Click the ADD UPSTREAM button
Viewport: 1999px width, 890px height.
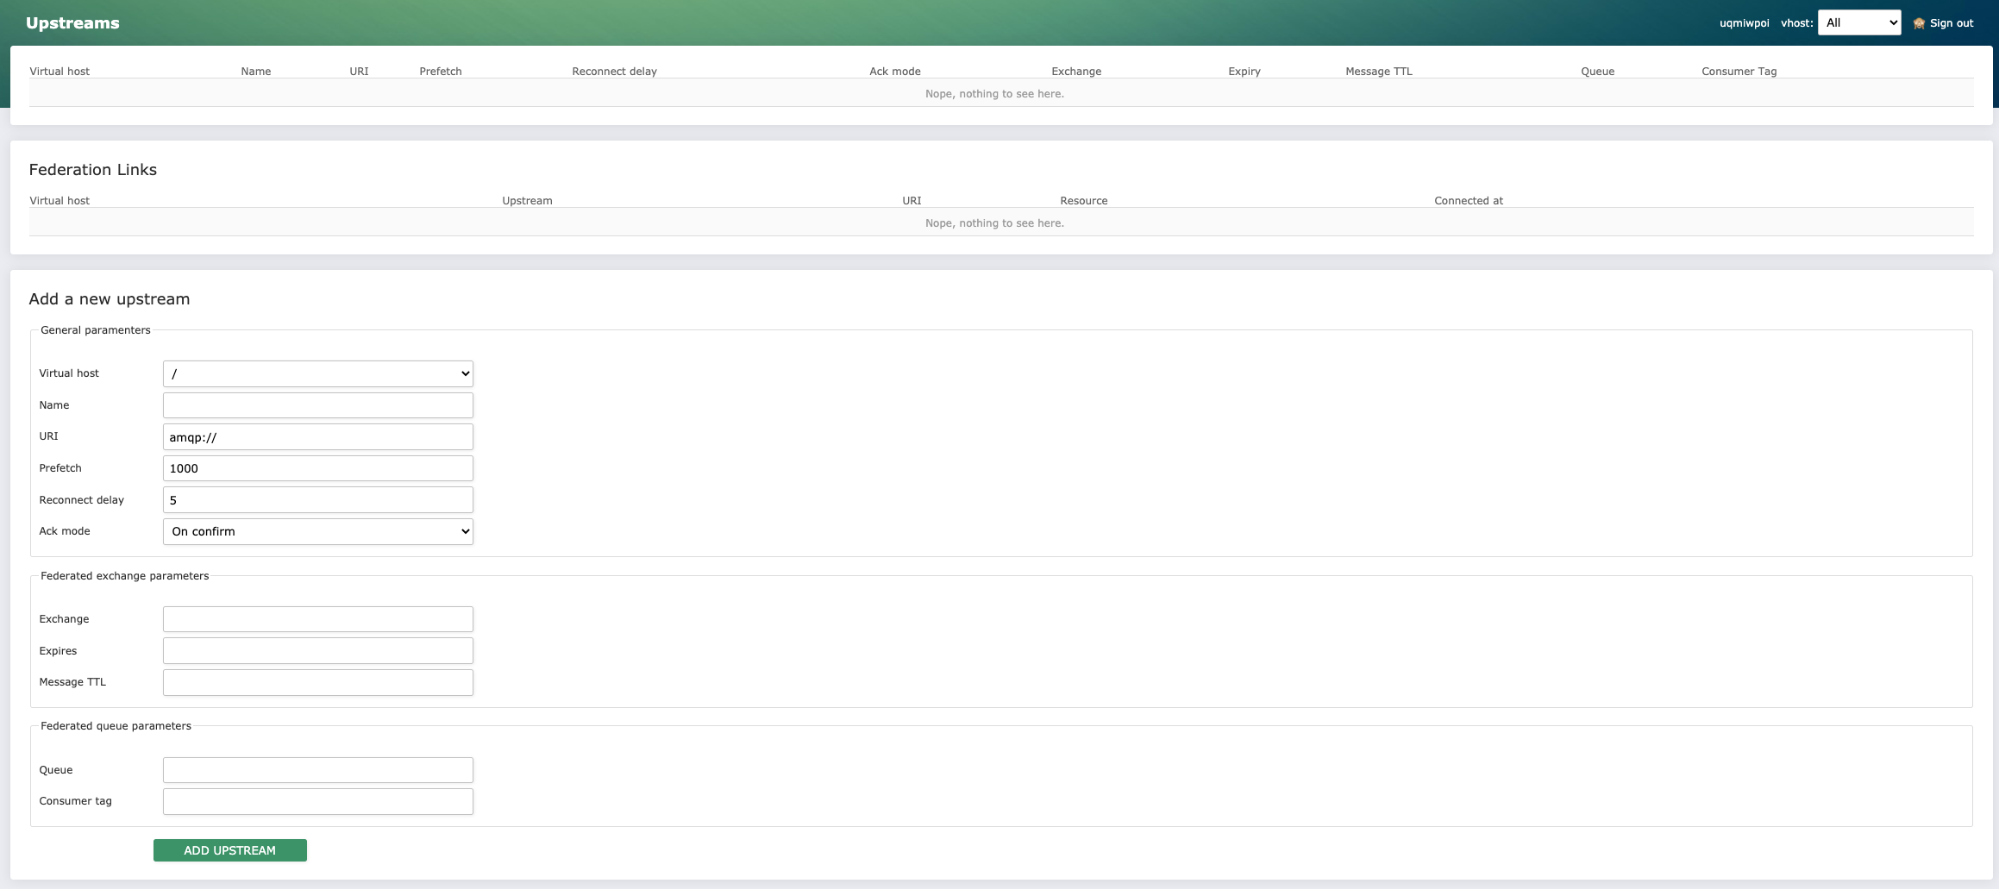point(230,850)
